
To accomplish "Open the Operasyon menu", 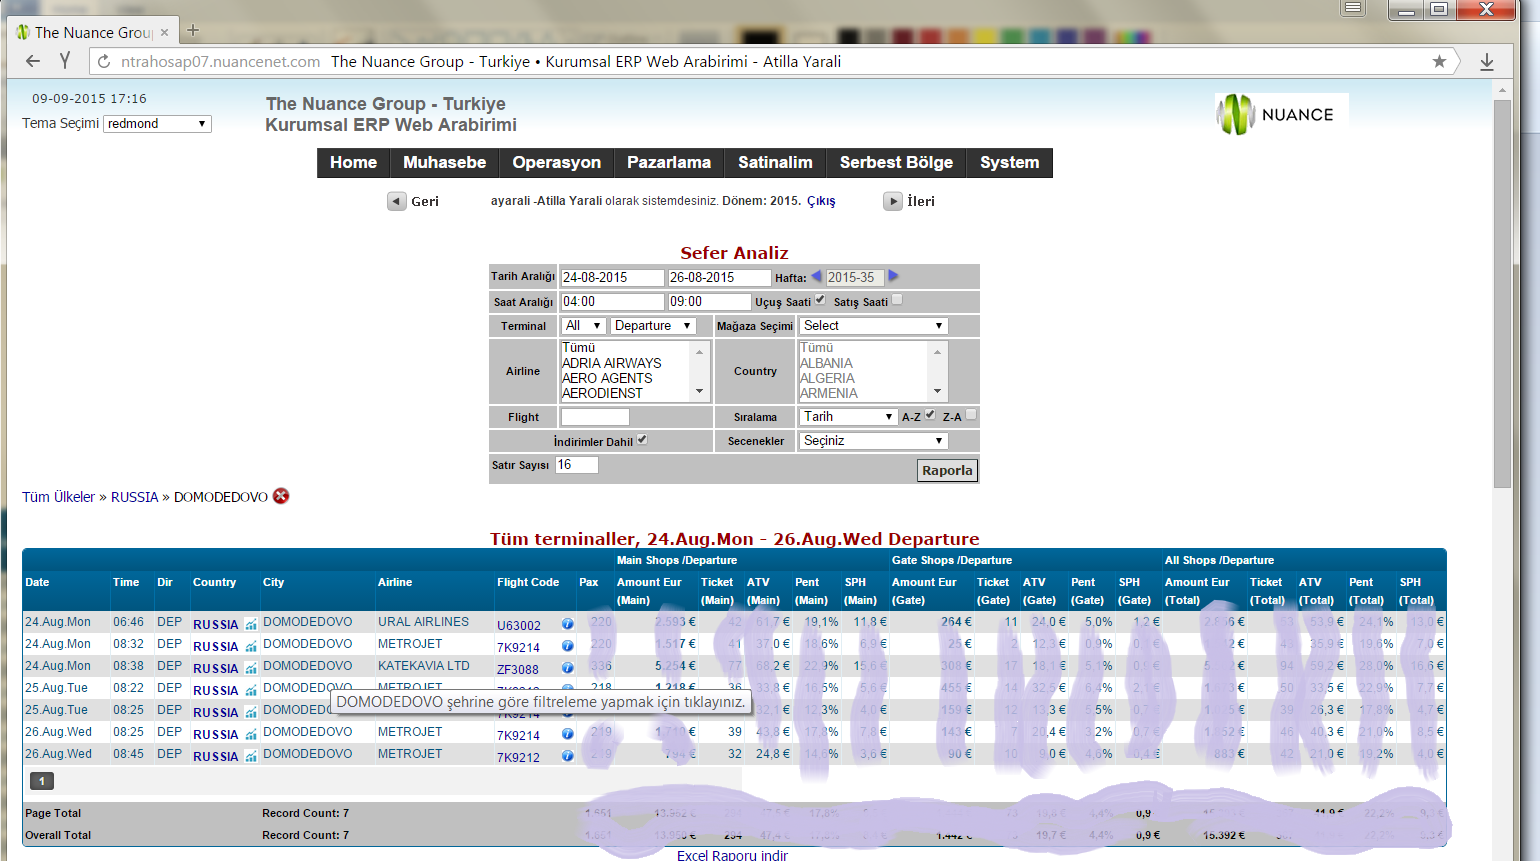I will tap(557, 163).
